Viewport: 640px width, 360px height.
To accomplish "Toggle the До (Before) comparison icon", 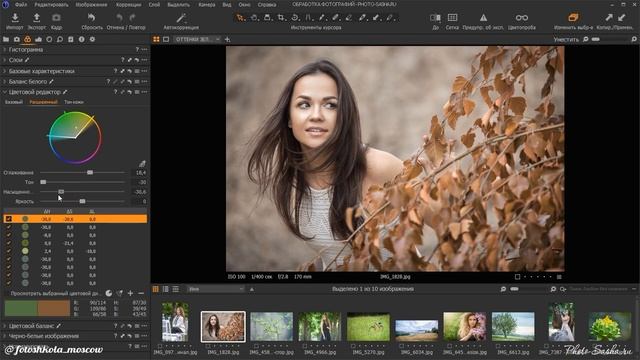I will pyautogui.click(x=435, y=18).
